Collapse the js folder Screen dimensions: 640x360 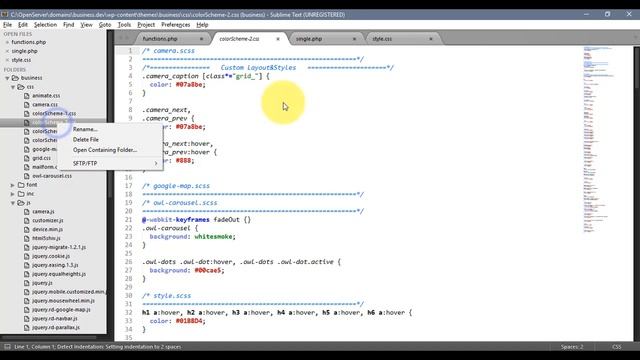tap(13, 203)
